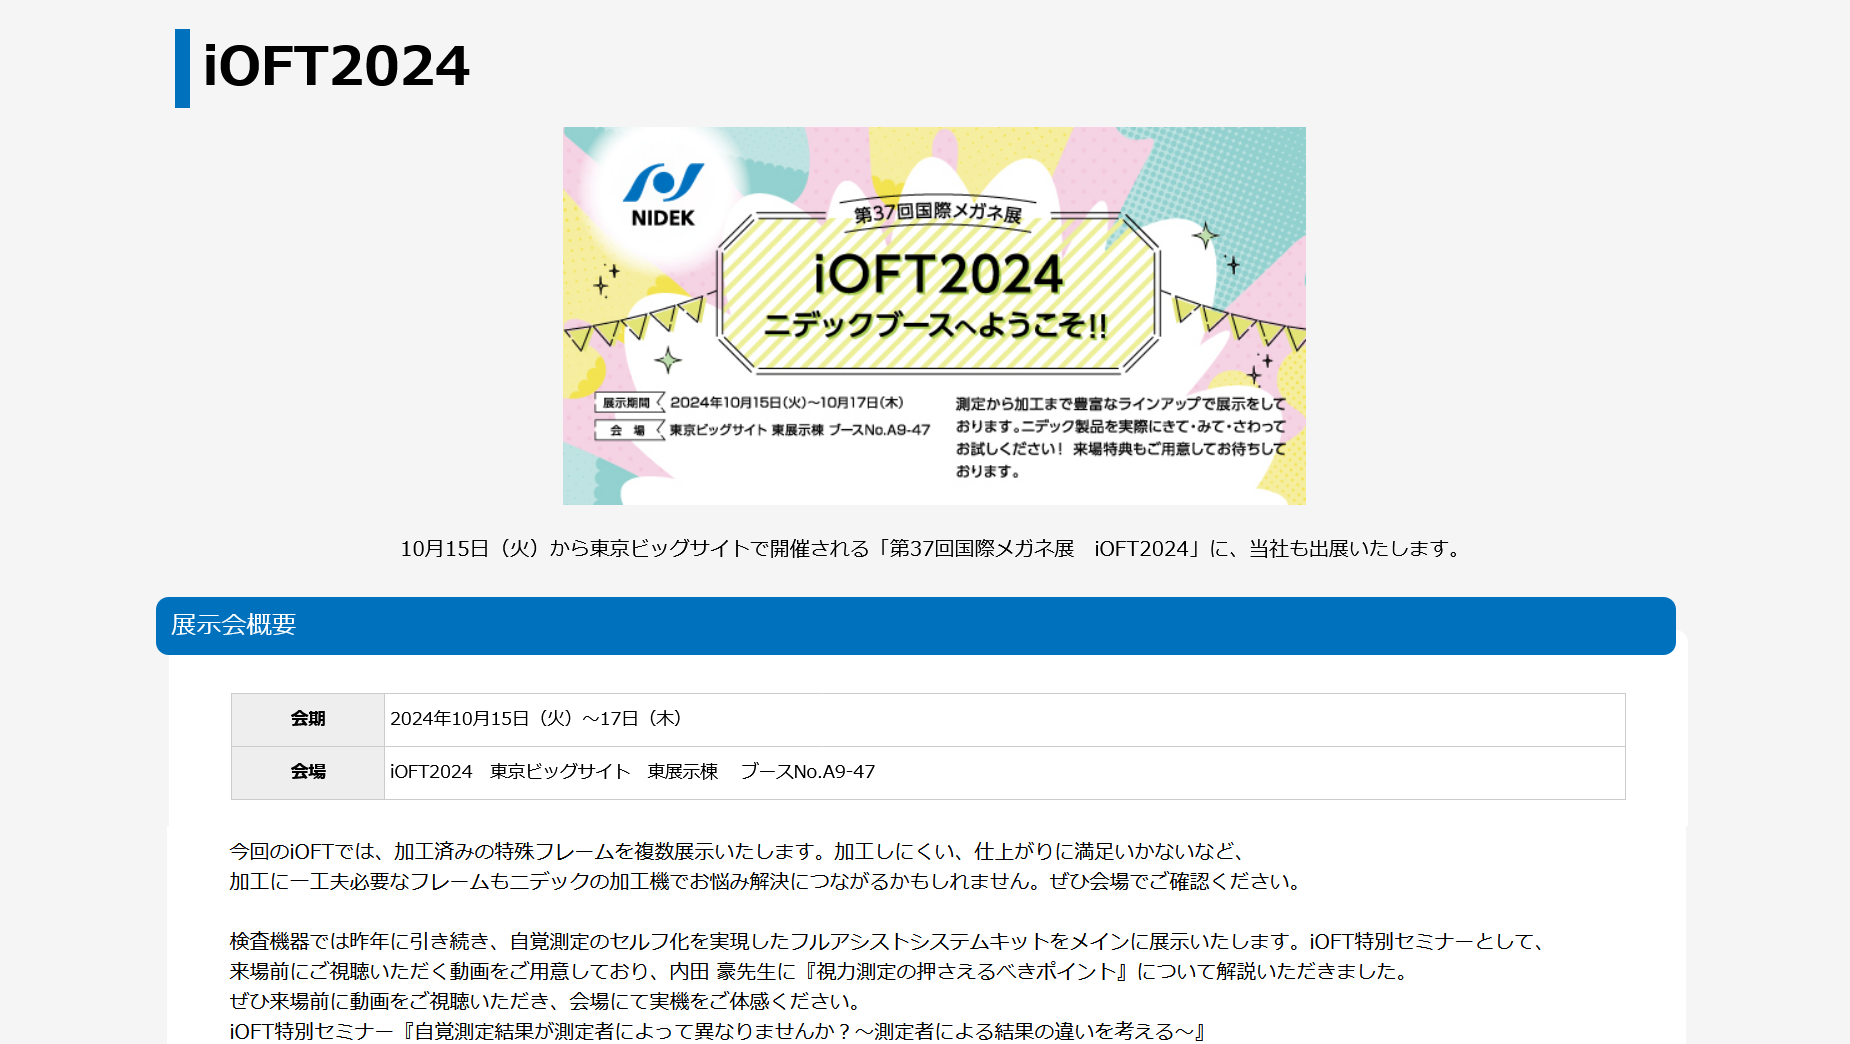Viewport: 1850px width, 1044px height.
Task: Click the 会期 table header cell
Action: 308,719
